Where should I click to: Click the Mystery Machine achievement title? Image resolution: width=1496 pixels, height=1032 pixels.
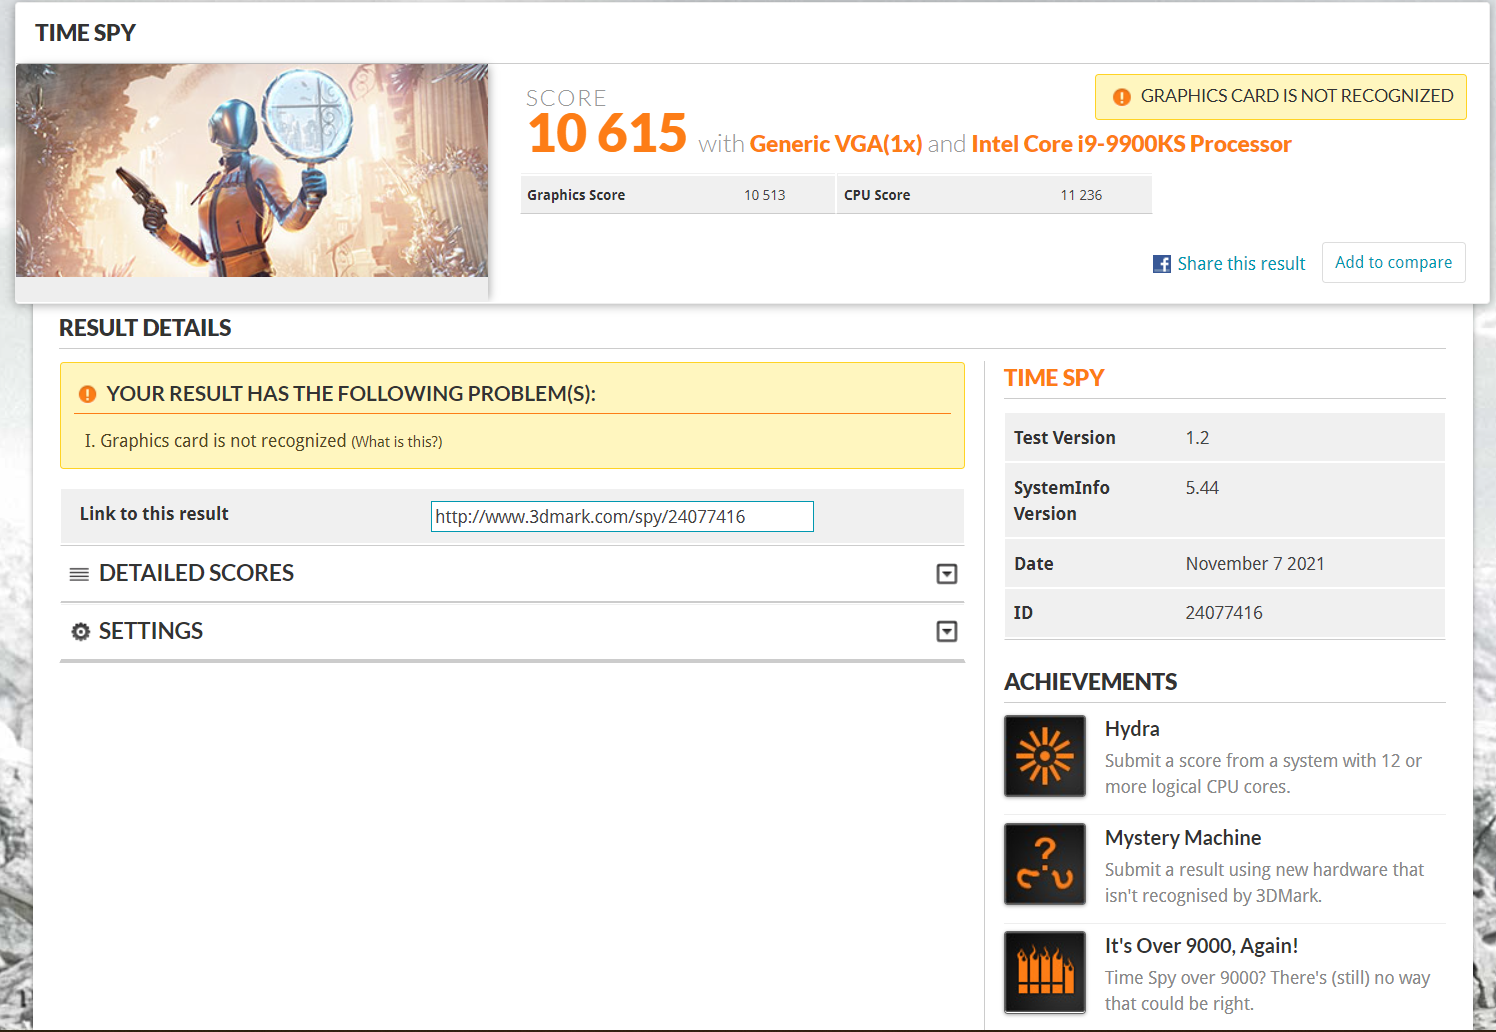coord(1183,838)
